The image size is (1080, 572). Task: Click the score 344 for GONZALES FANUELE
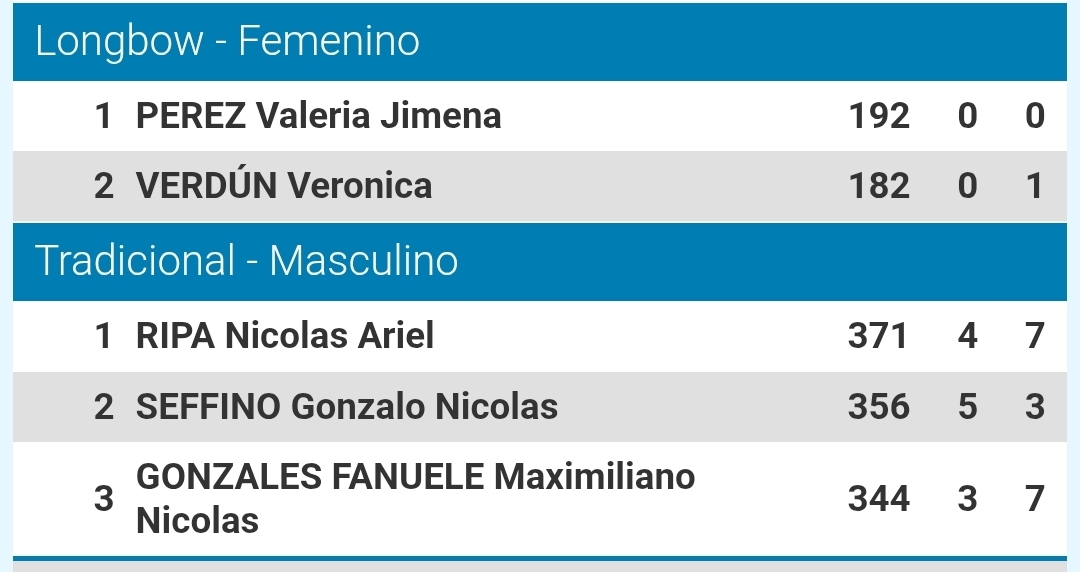[879, 498]
